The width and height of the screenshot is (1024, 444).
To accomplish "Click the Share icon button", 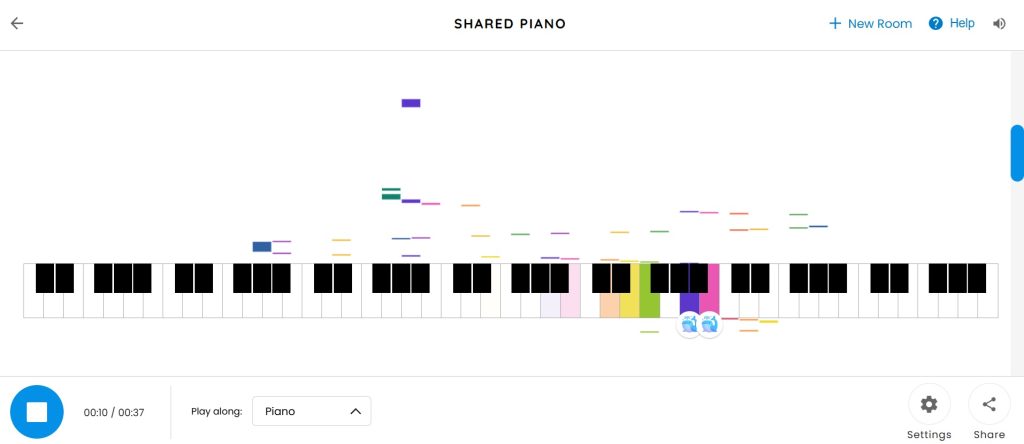I will click(x=989, y=404).
